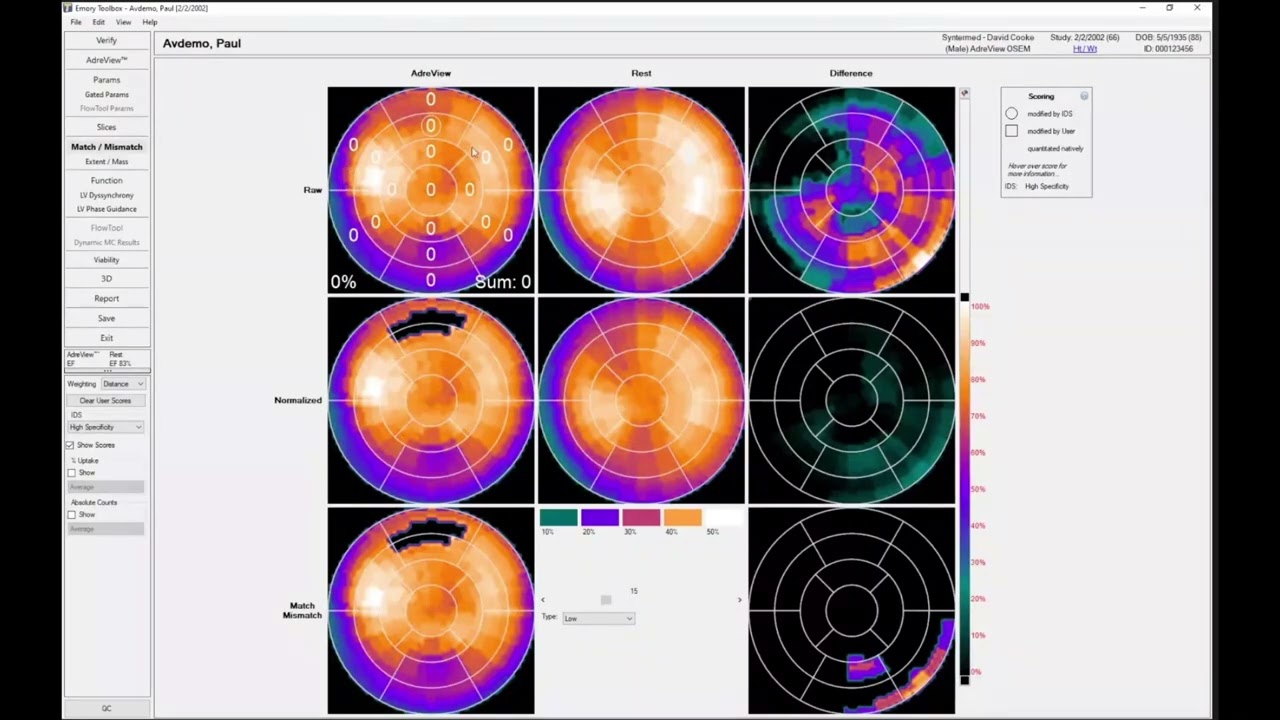The height and width of the screenshot is (720, 1280).
Task: Go to the Params section
Action: point(107,80)
